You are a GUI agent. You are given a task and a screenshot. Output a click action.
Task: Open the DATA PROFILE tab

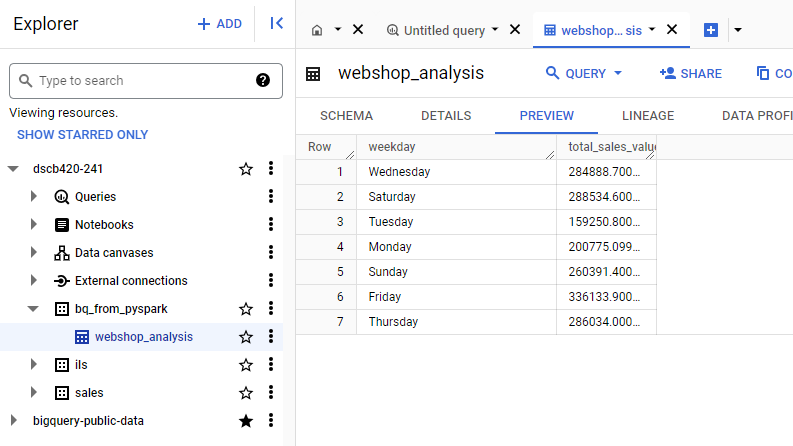[x=757, y=116]
